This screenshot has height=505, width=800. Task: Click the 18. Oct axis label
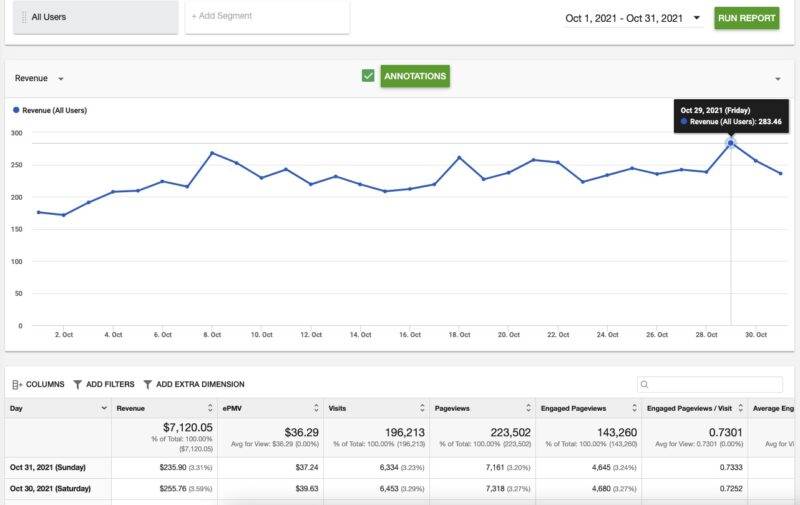click(x=459, y=335)
